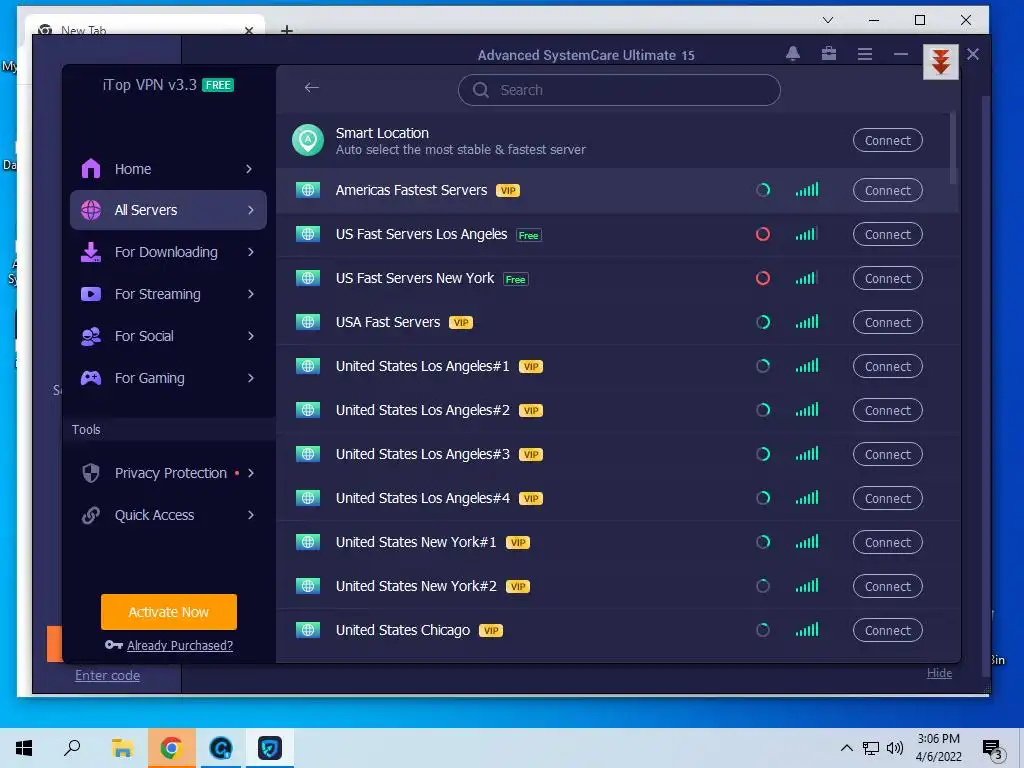This screenshot has height=768, width=1024.
Task: Click the Smart Location pin icon
Action: point(308,140)
